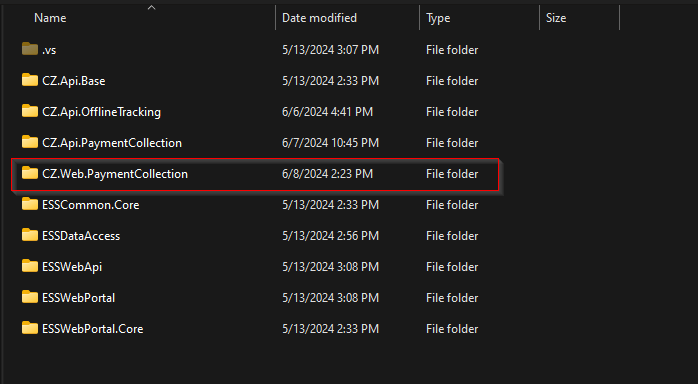This screenshot has height=384, width=698.
Task: Select the ESSWebPortal folder icon
Action: pyautogui.click(x=30, y=296)
